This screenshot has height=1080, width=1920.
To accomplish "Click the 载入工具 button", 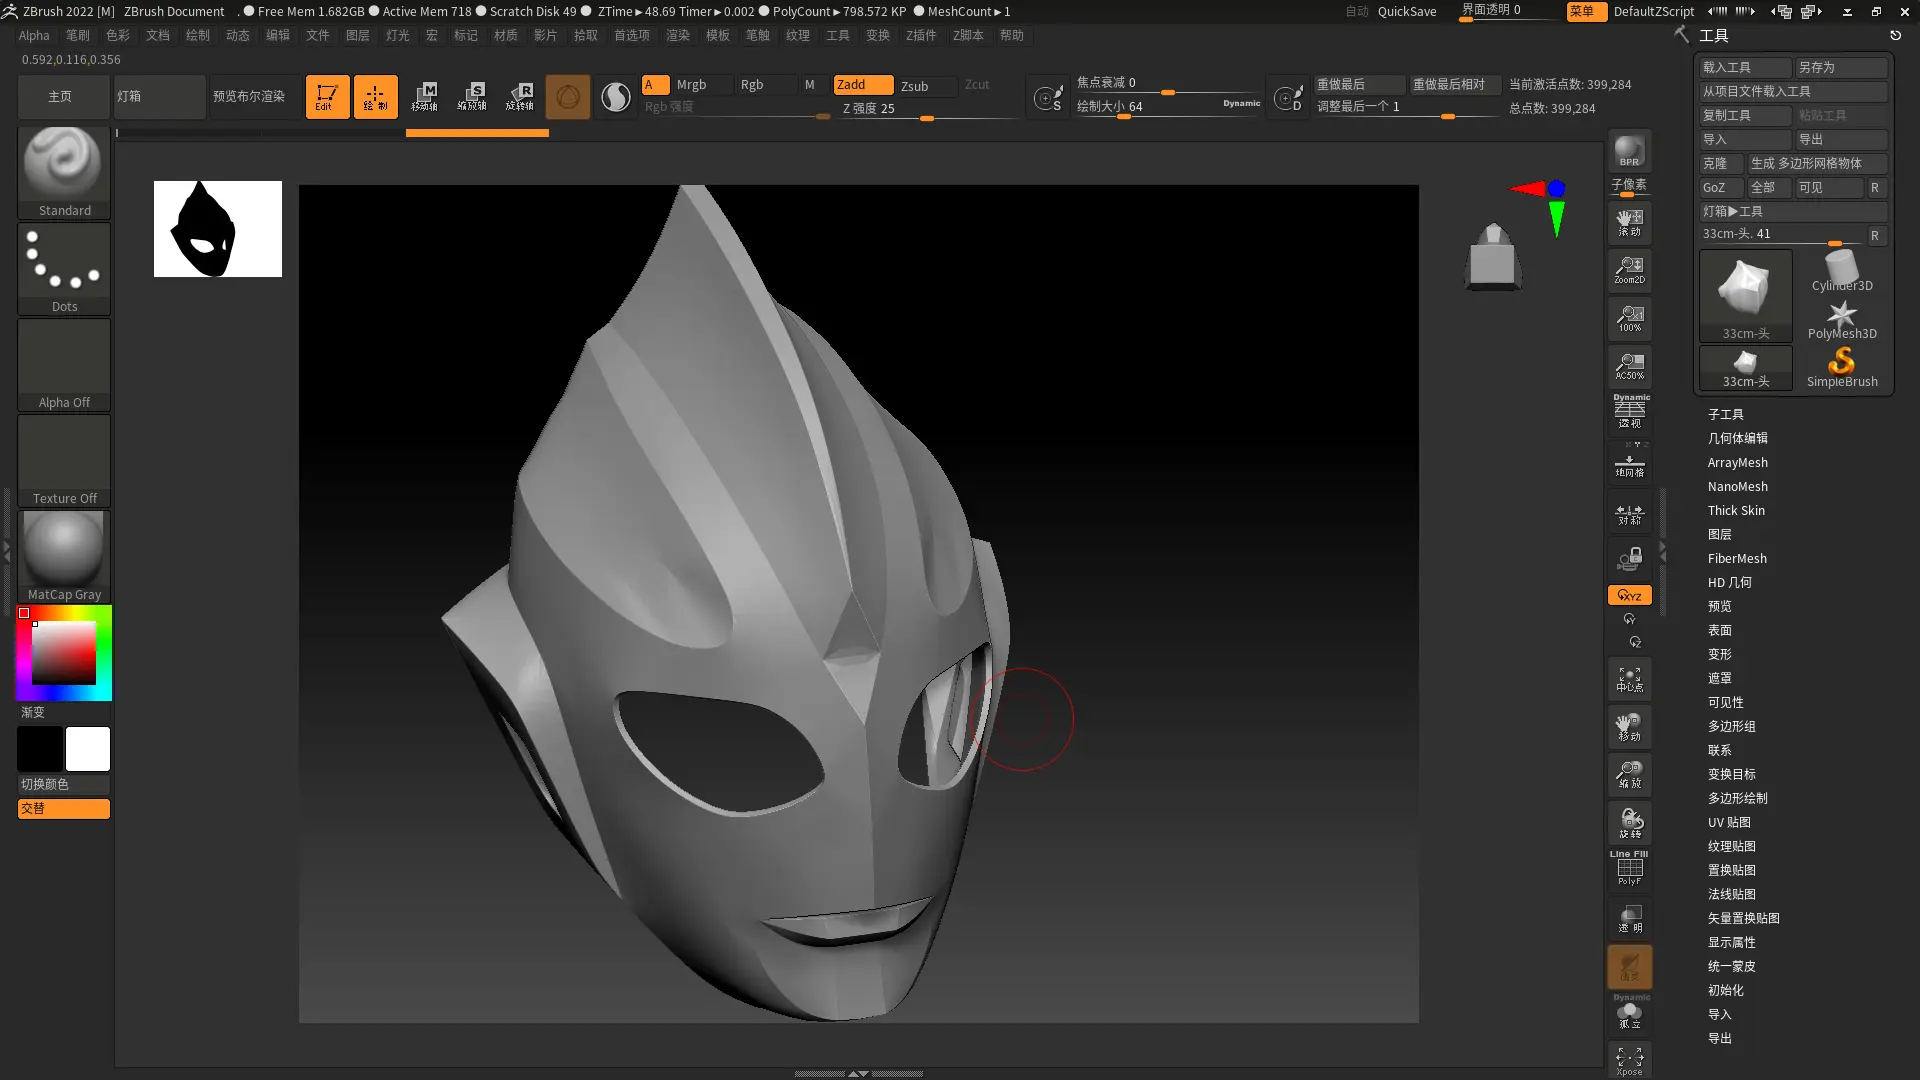I will click(1746, 67).
